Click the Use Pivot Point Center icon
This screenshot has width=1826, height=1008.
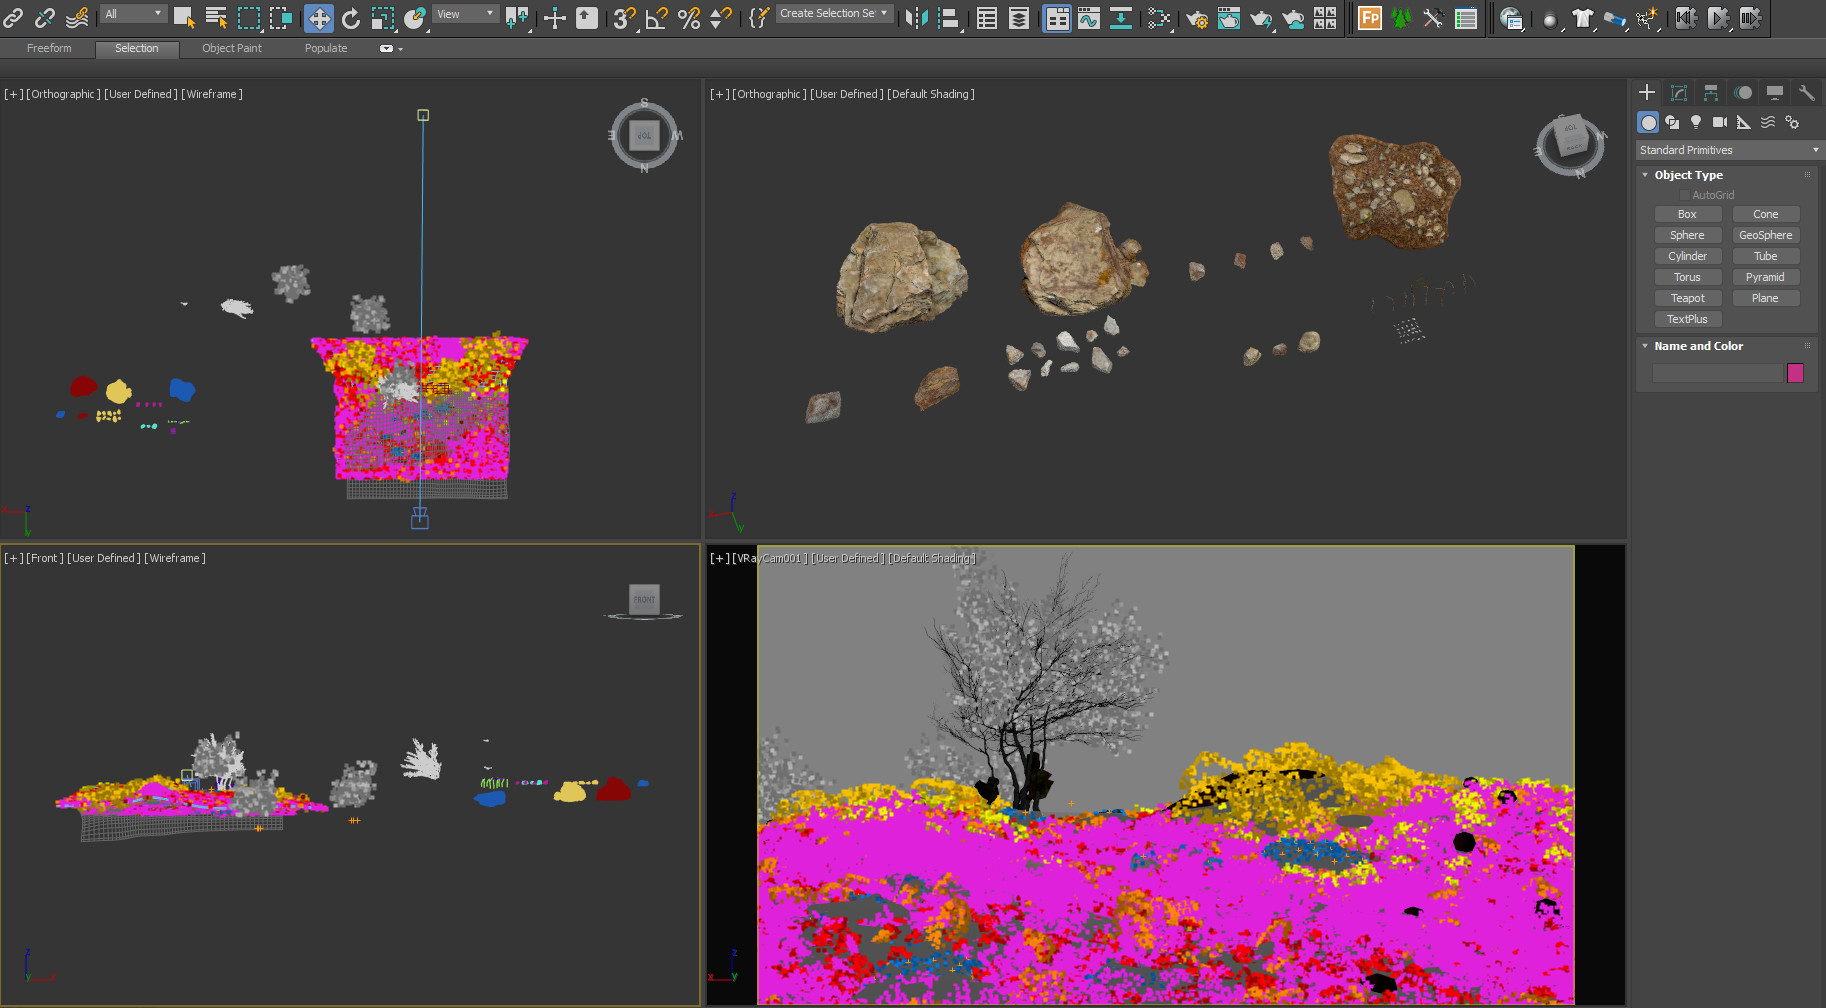(x=517, y=17)
